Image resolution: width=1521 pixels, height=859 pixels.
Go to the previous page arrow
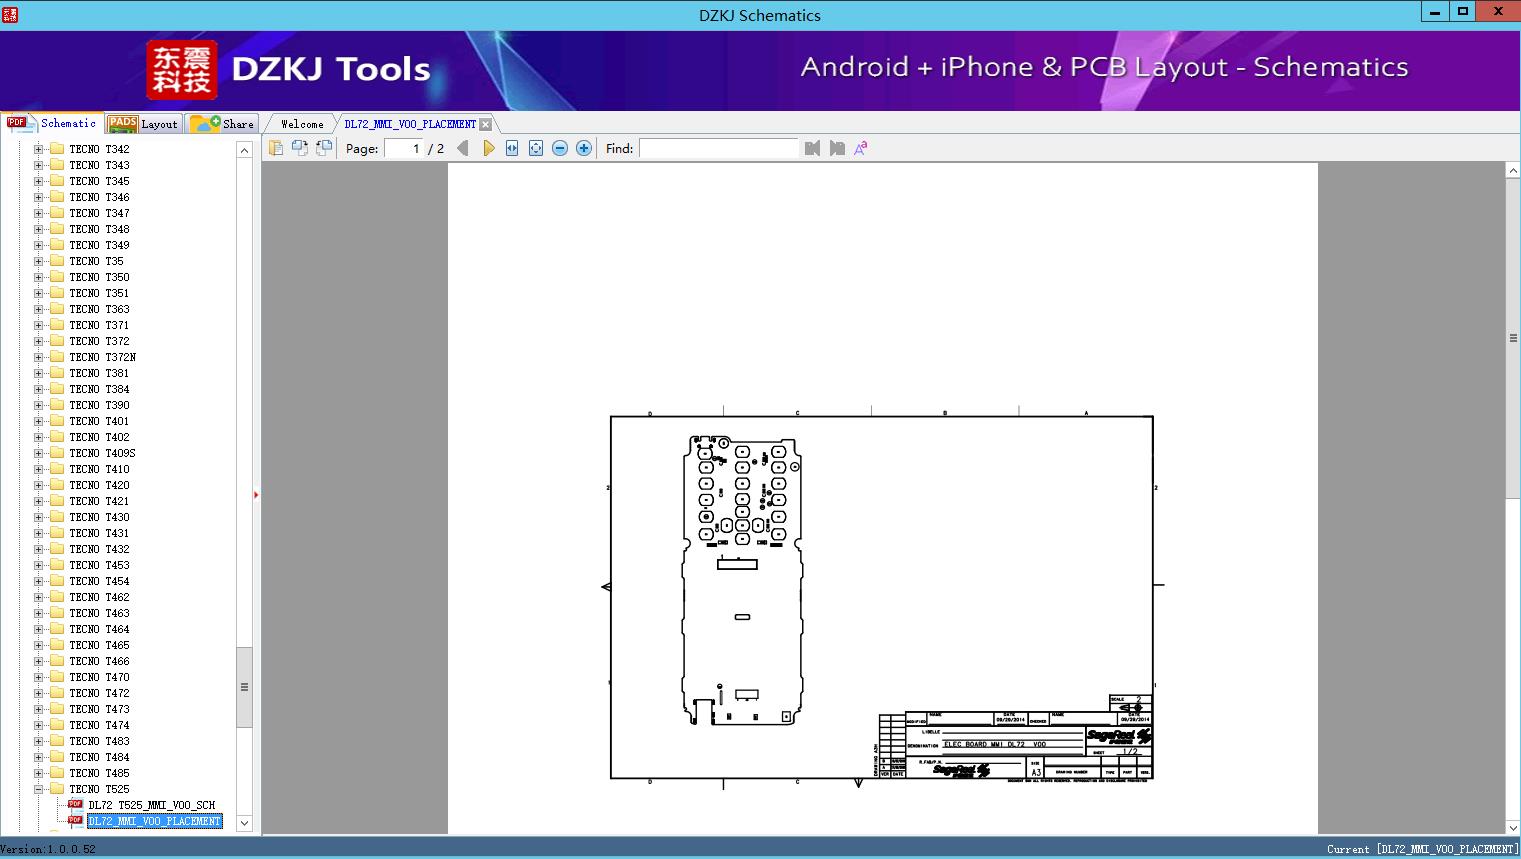click(463, 148)
